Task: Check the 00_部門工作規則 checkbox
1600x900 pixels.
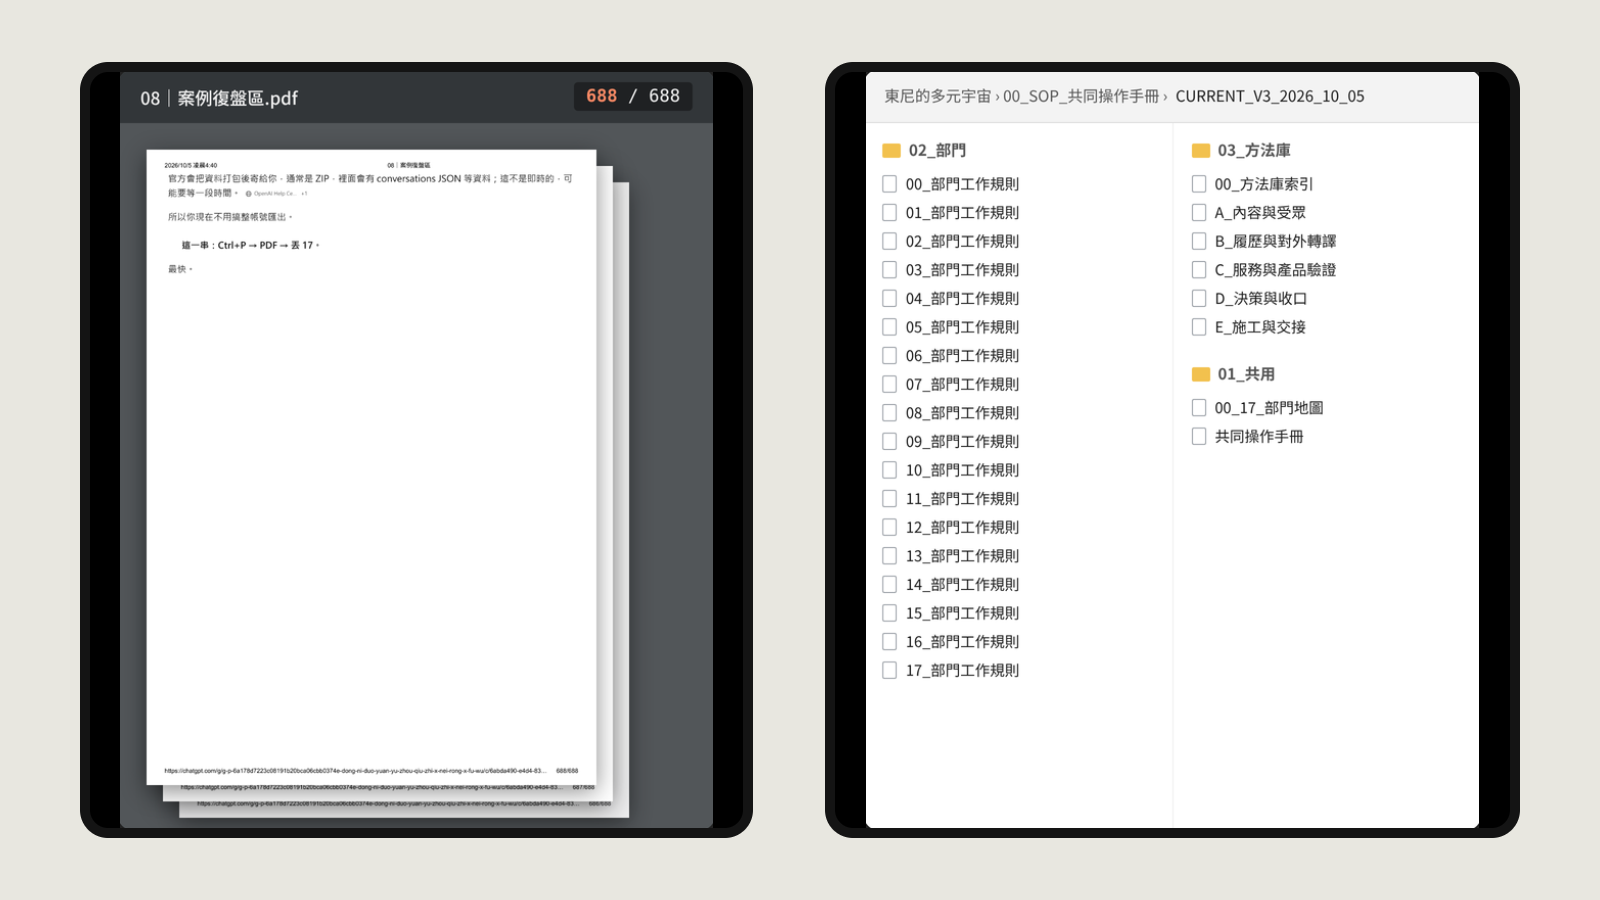Action: coord(889,184)
